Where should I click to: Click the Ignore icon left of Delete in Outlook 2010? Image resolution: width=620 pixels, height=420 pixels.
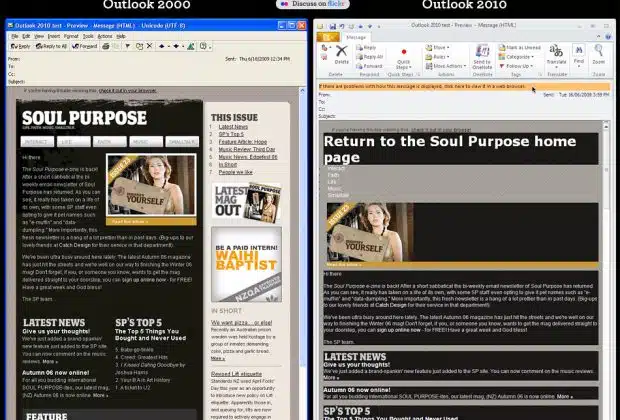[x=325, y=48]
